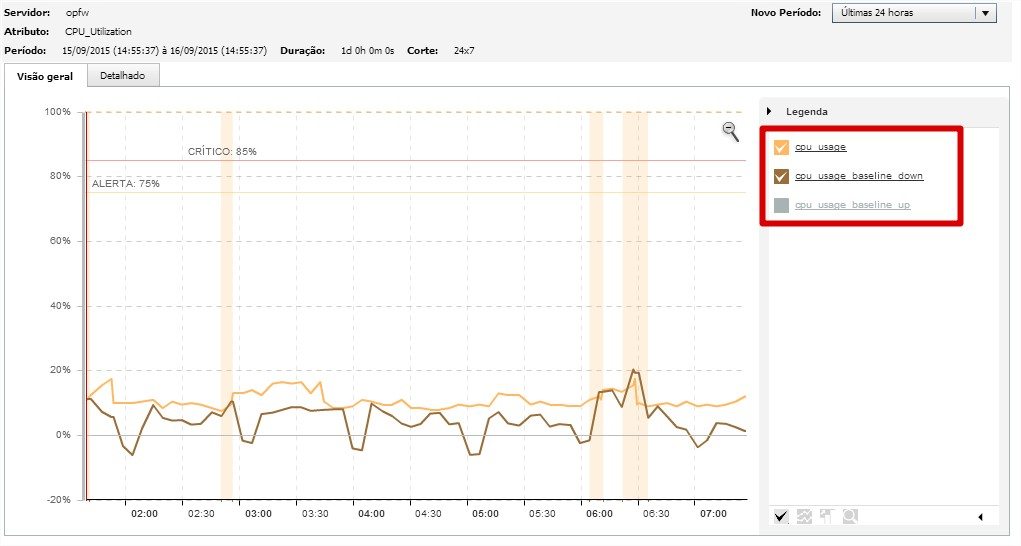The width and height of the screenshot is (1021, 546).
Task: Click the cpu_usage legend link
Action: click(x=820, y=147)
